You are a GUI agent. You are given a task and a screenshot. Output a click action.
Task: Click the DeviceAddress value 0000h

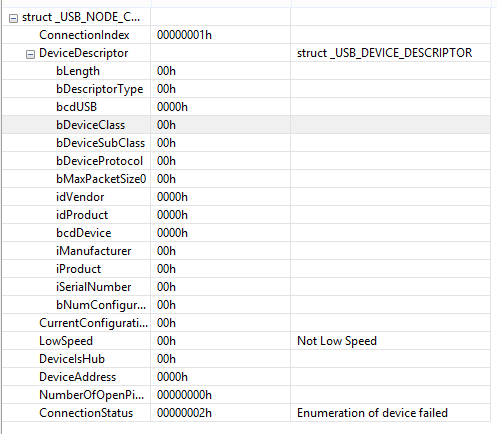(x=172, y=377)
